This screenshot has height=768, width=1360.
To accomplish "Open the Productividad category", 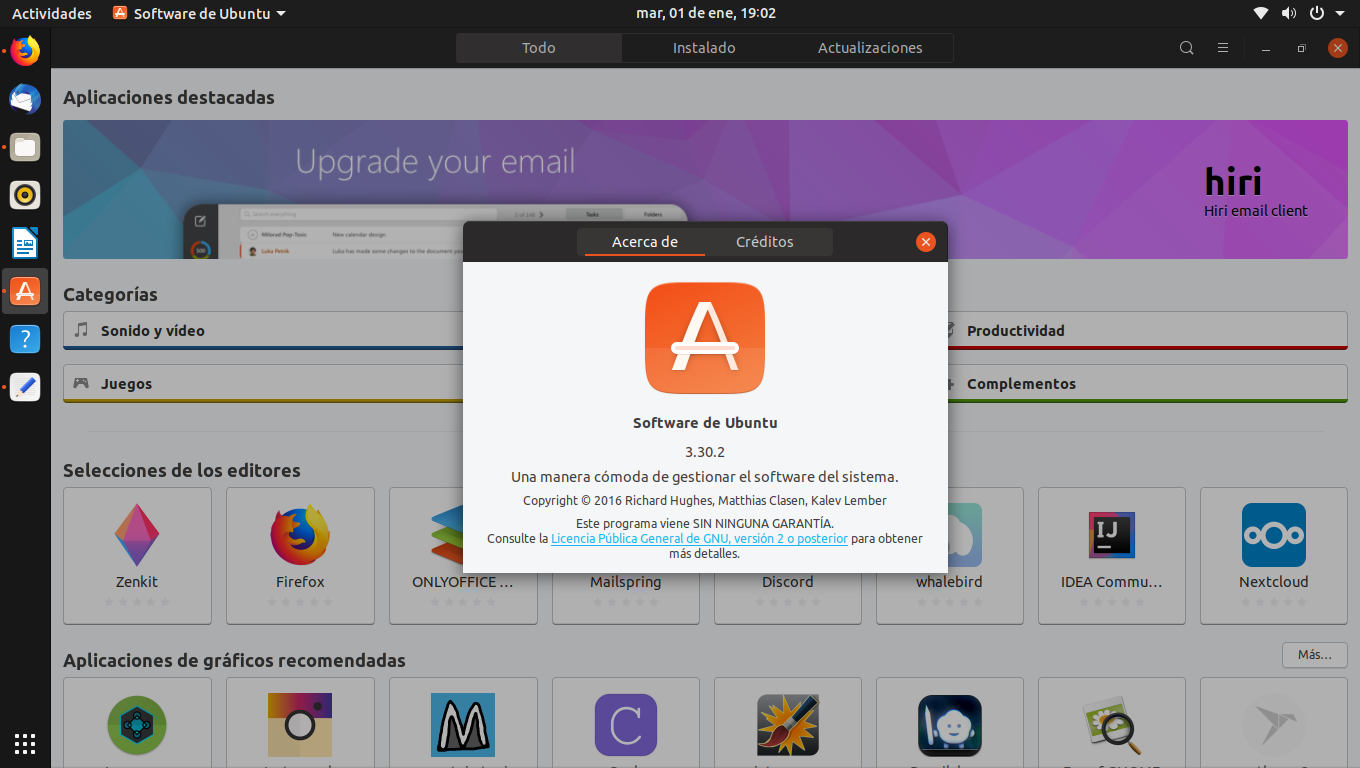I will click(1147, 331).
